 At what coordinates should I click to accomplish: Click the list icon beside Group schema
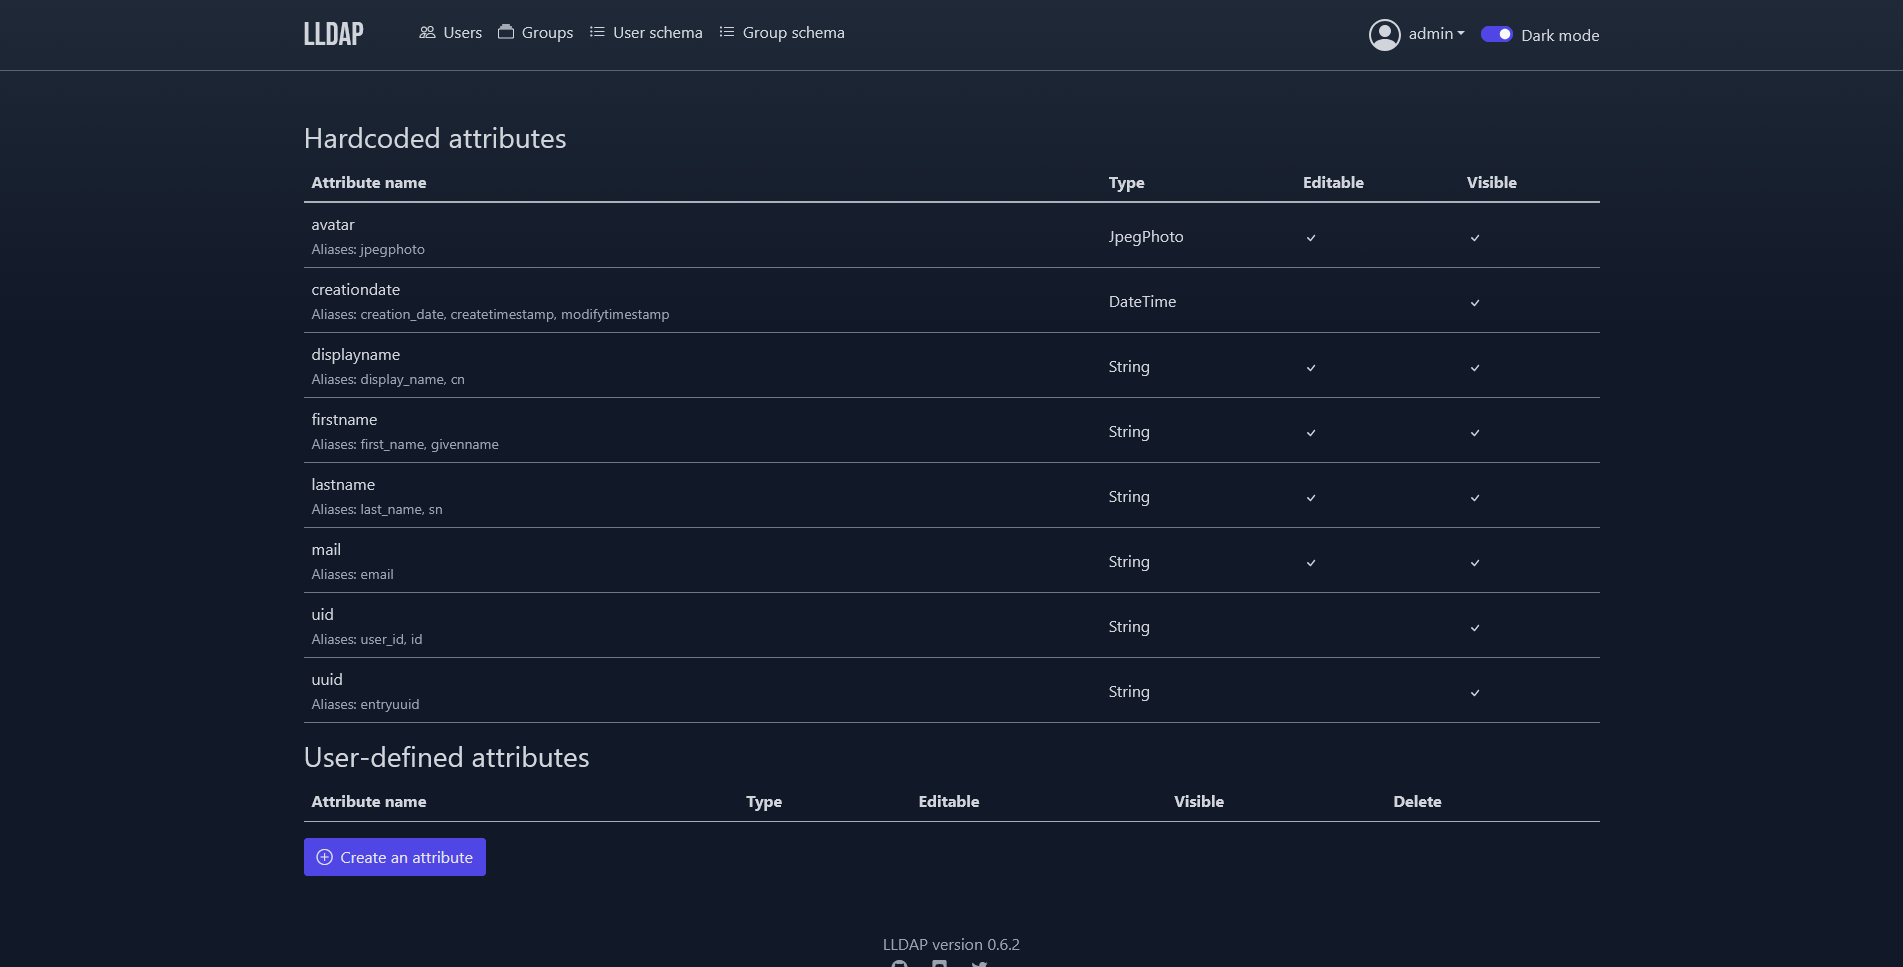pyautogui.click(x=727, y=32)
